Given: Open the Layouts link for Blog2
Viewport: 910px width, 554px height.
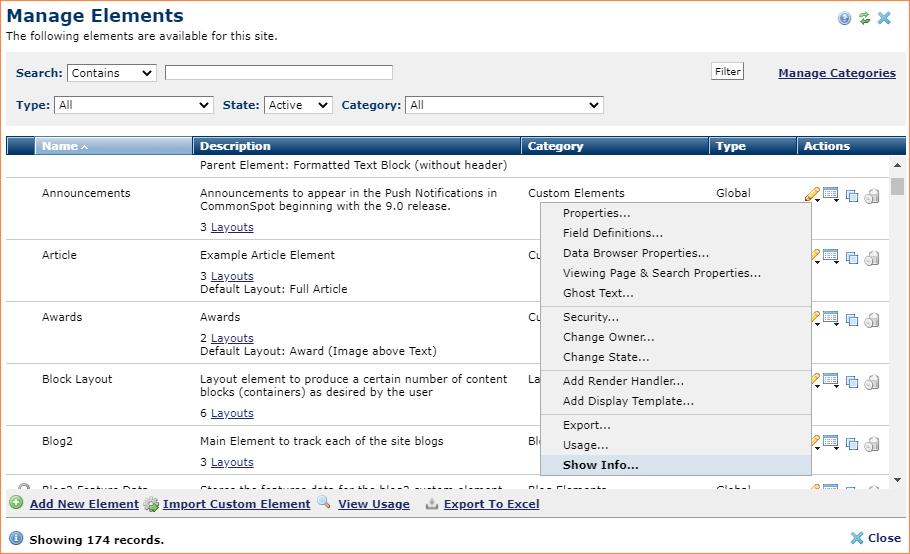Looking at the screenshot, I should pyautogui.click(x=232, y=462).
